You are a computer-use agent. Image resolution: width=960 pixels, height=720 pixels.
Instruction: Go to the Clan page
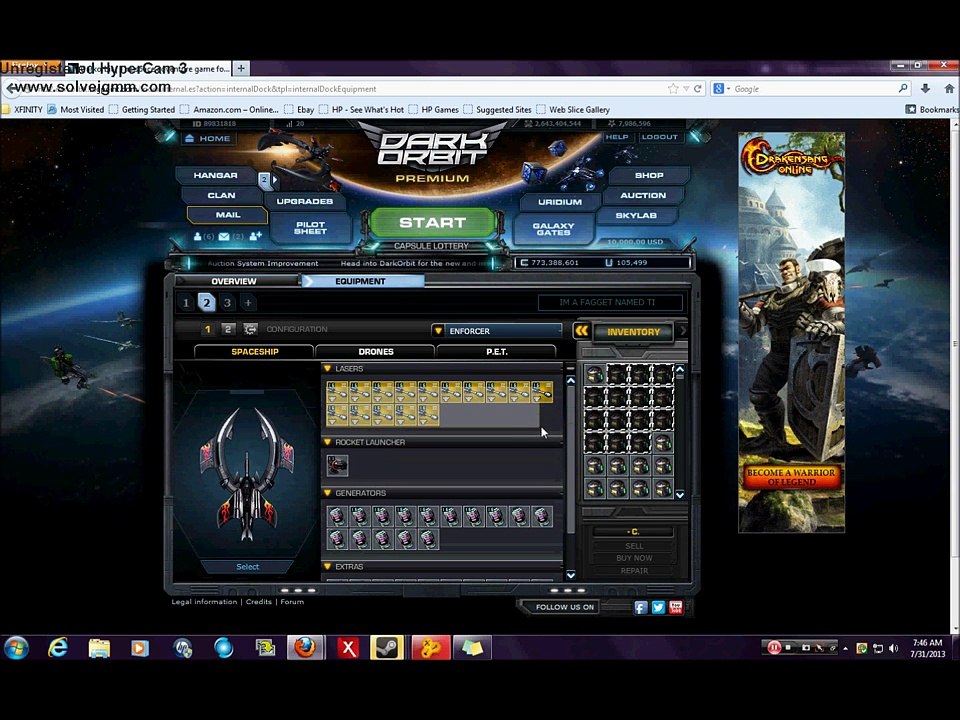[x=221, y=195]
